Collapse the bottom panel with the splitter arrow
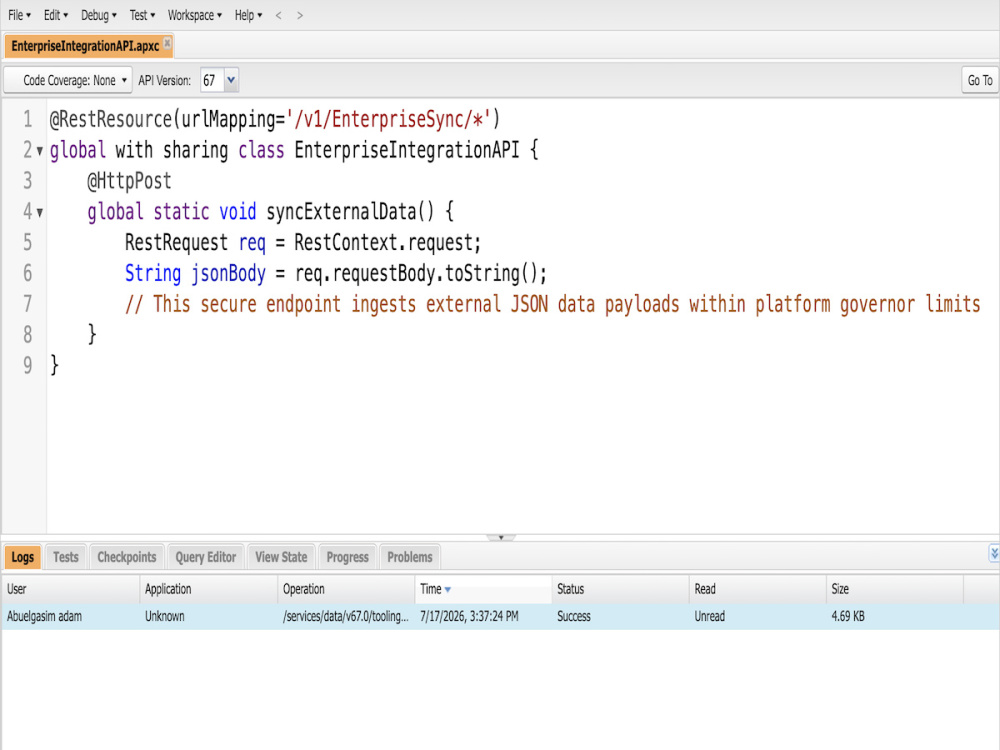Image resolution: width=1000 pixels, height=750 pixels. click(x=501, y=538)
